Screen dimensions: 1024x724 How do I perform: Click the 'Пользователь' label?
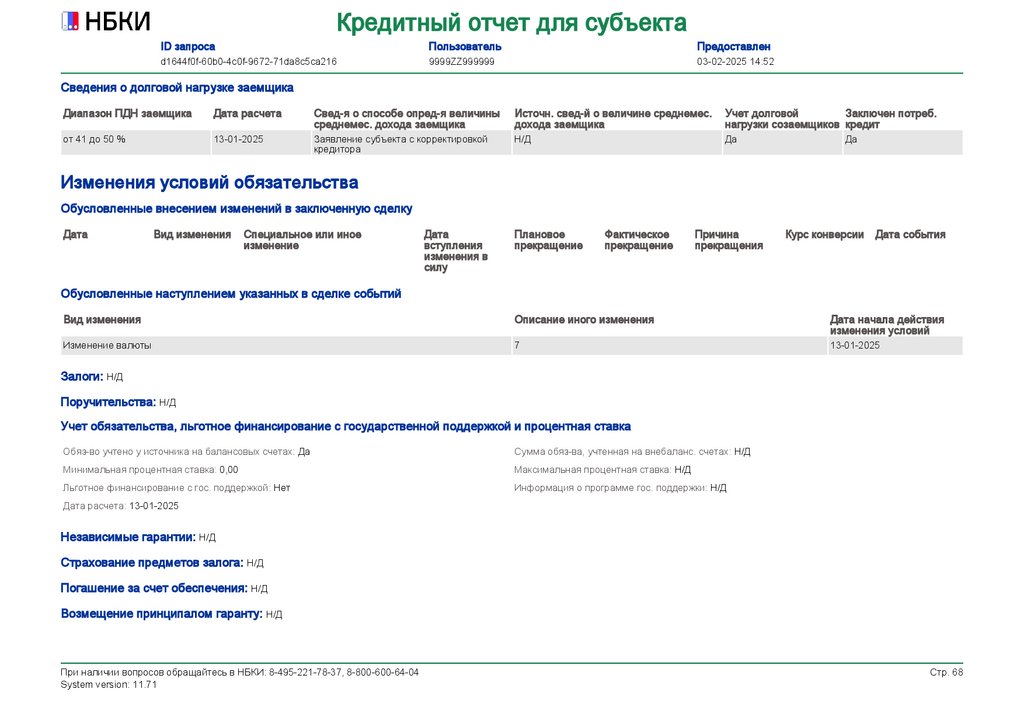coord(465,46)
